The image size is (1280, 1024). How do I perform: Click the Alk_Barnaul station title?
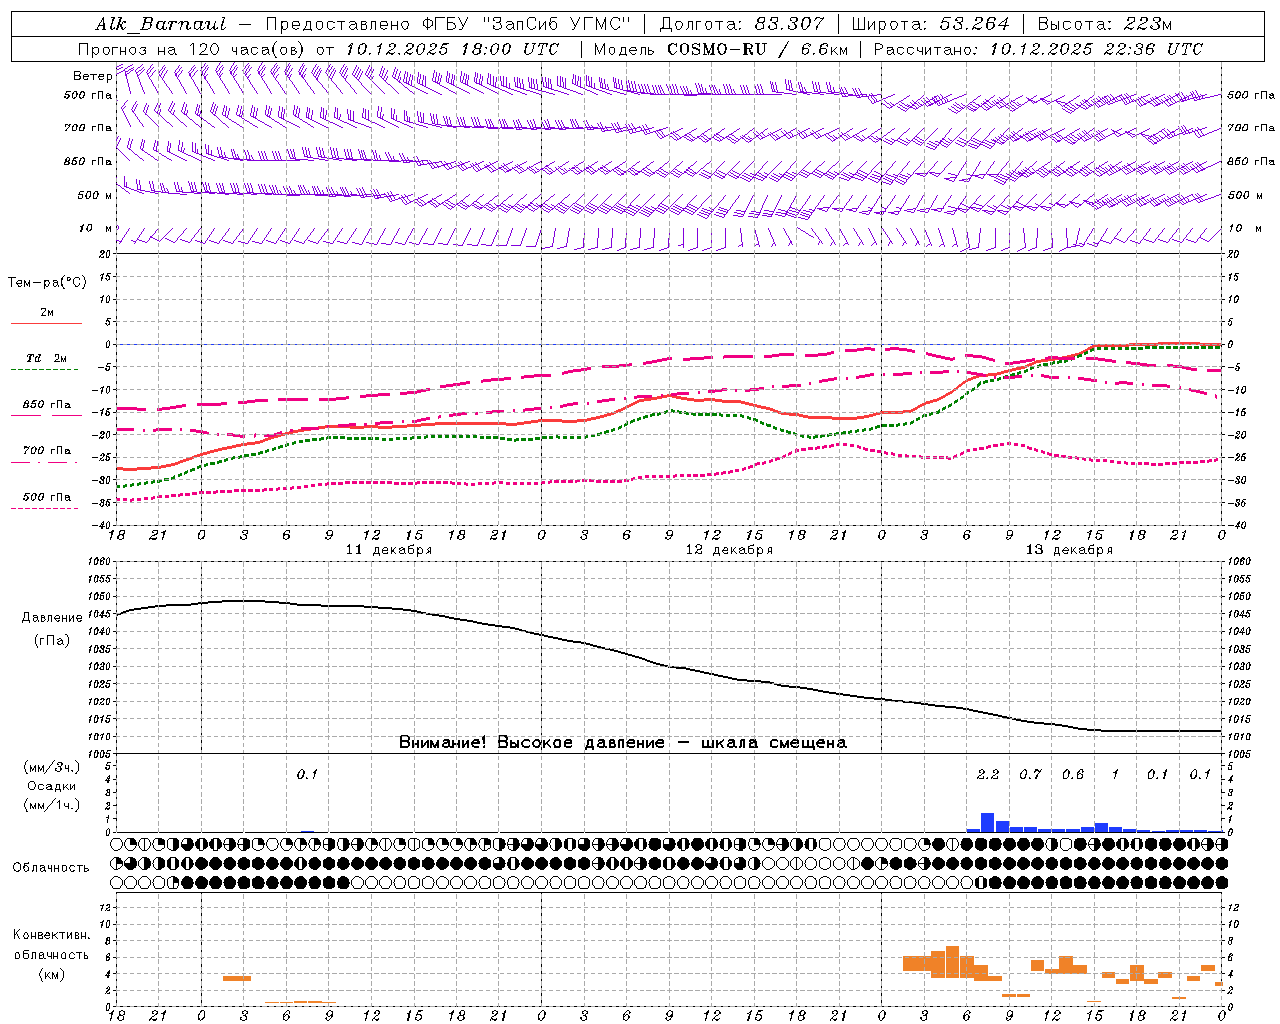pyautogui.click(x=161, y=24)
